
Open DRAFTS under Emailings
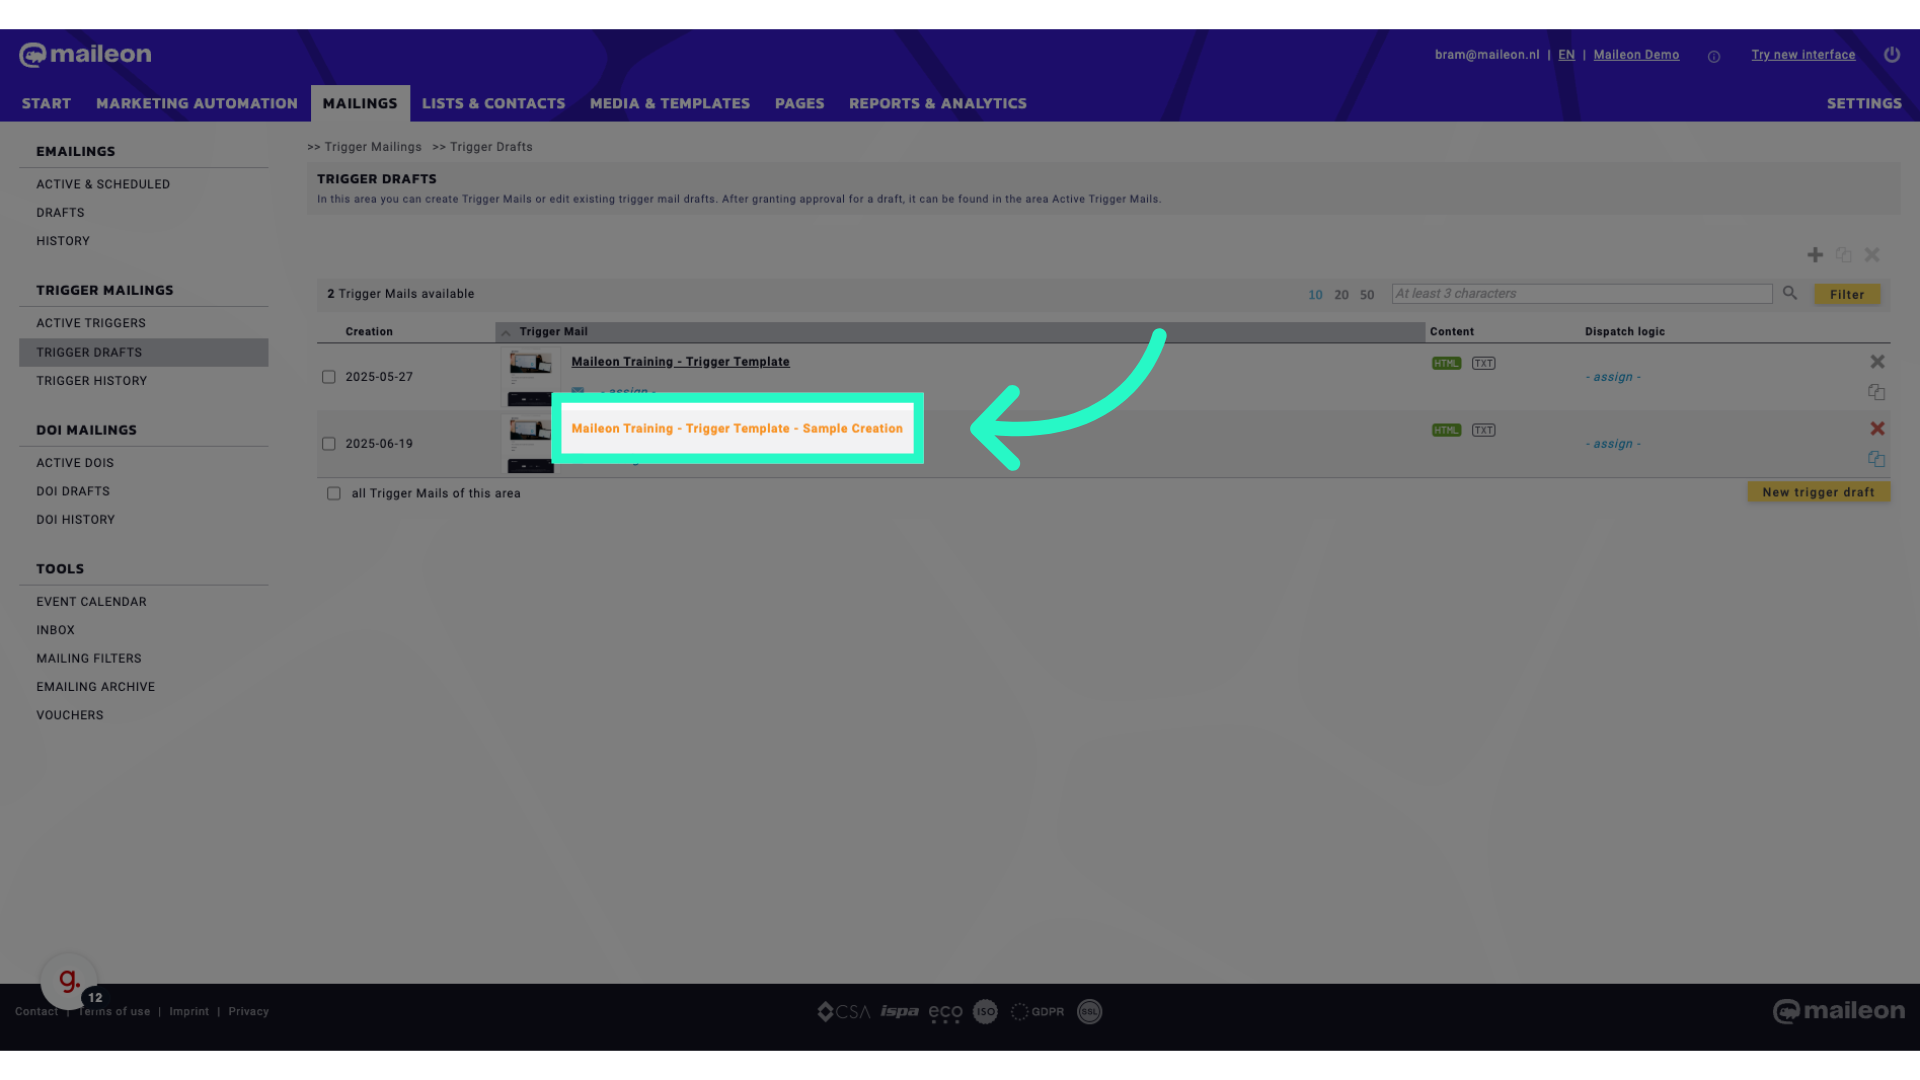coord(60,213)
